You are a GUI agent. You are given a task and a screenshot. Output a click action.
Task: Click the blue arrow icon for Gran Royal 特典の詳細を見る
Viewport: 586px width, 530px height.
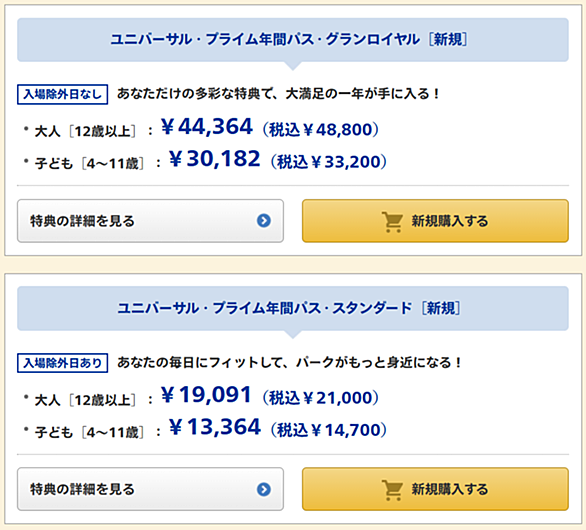coord(264,221)
